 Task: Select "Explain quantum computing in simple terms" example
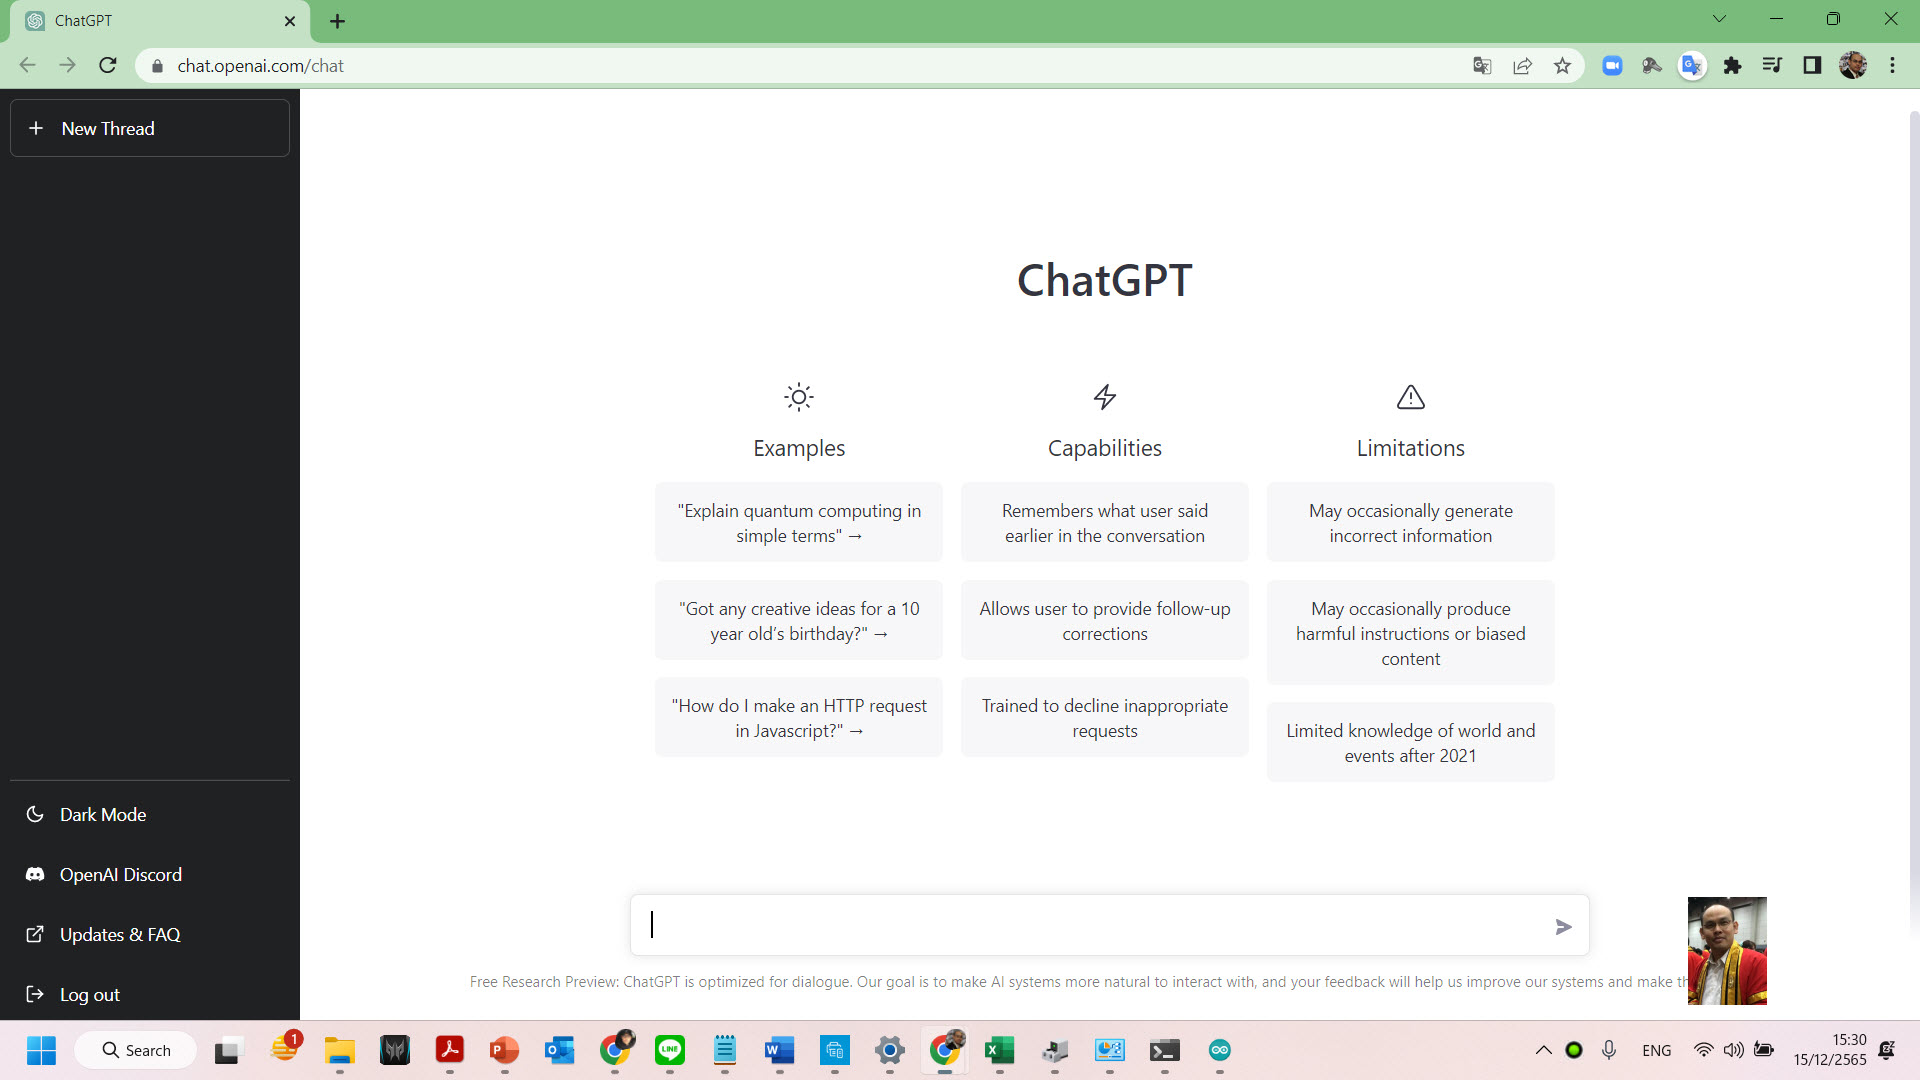[x=799, y=523]
